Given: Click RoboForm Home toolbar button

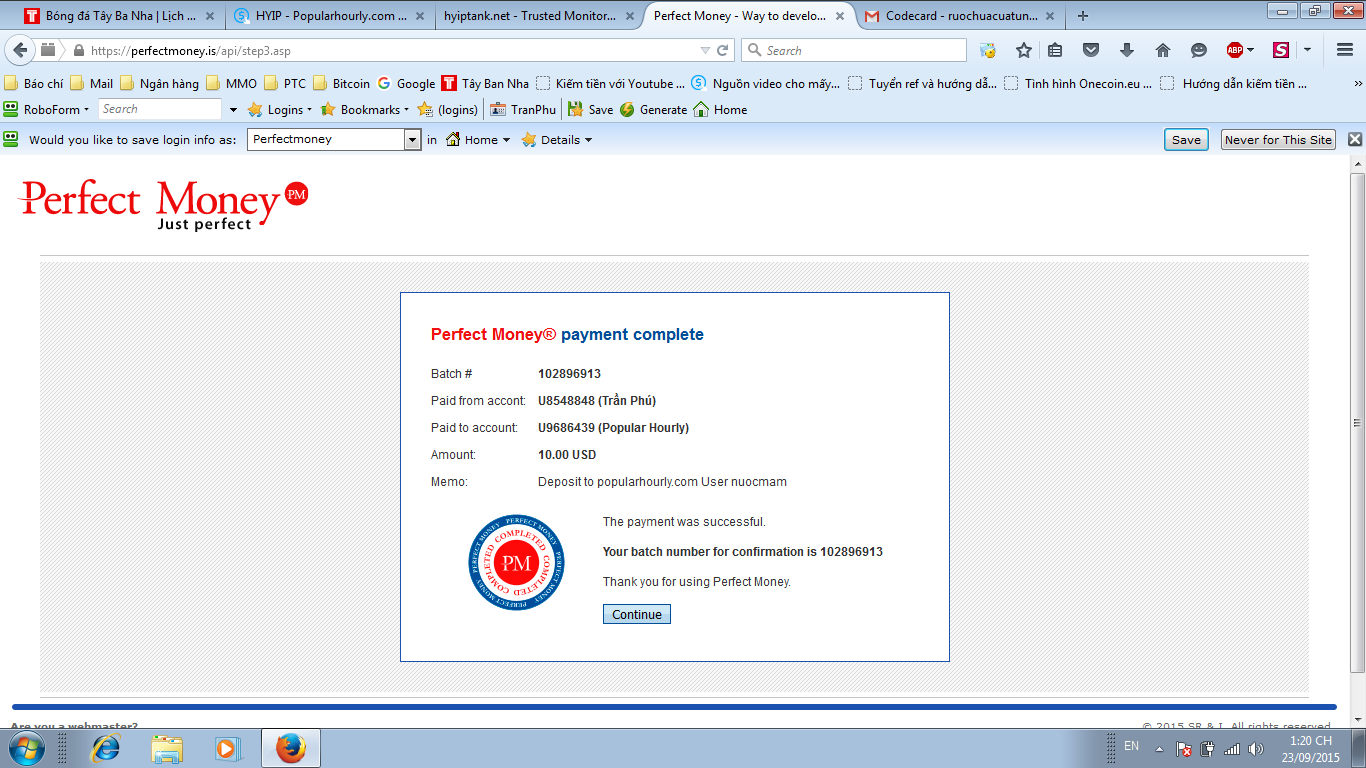Looking at the screenshot, I should [x=720, y=110].
